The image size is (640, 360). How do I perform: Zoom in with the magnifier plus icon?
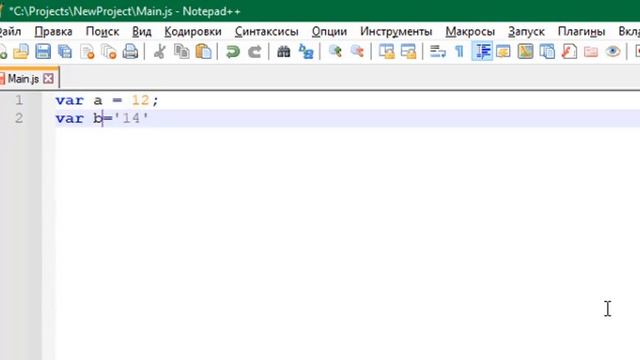point(335,51)
